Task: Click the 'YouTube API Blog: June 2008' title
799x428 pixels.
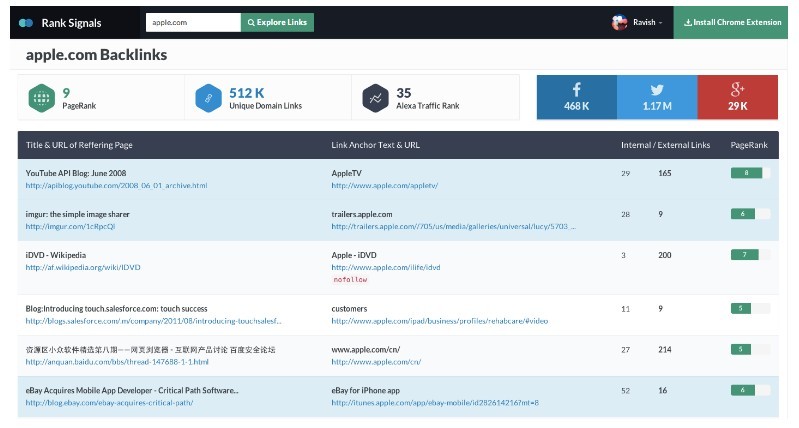Action: click(x=76, y=173)
